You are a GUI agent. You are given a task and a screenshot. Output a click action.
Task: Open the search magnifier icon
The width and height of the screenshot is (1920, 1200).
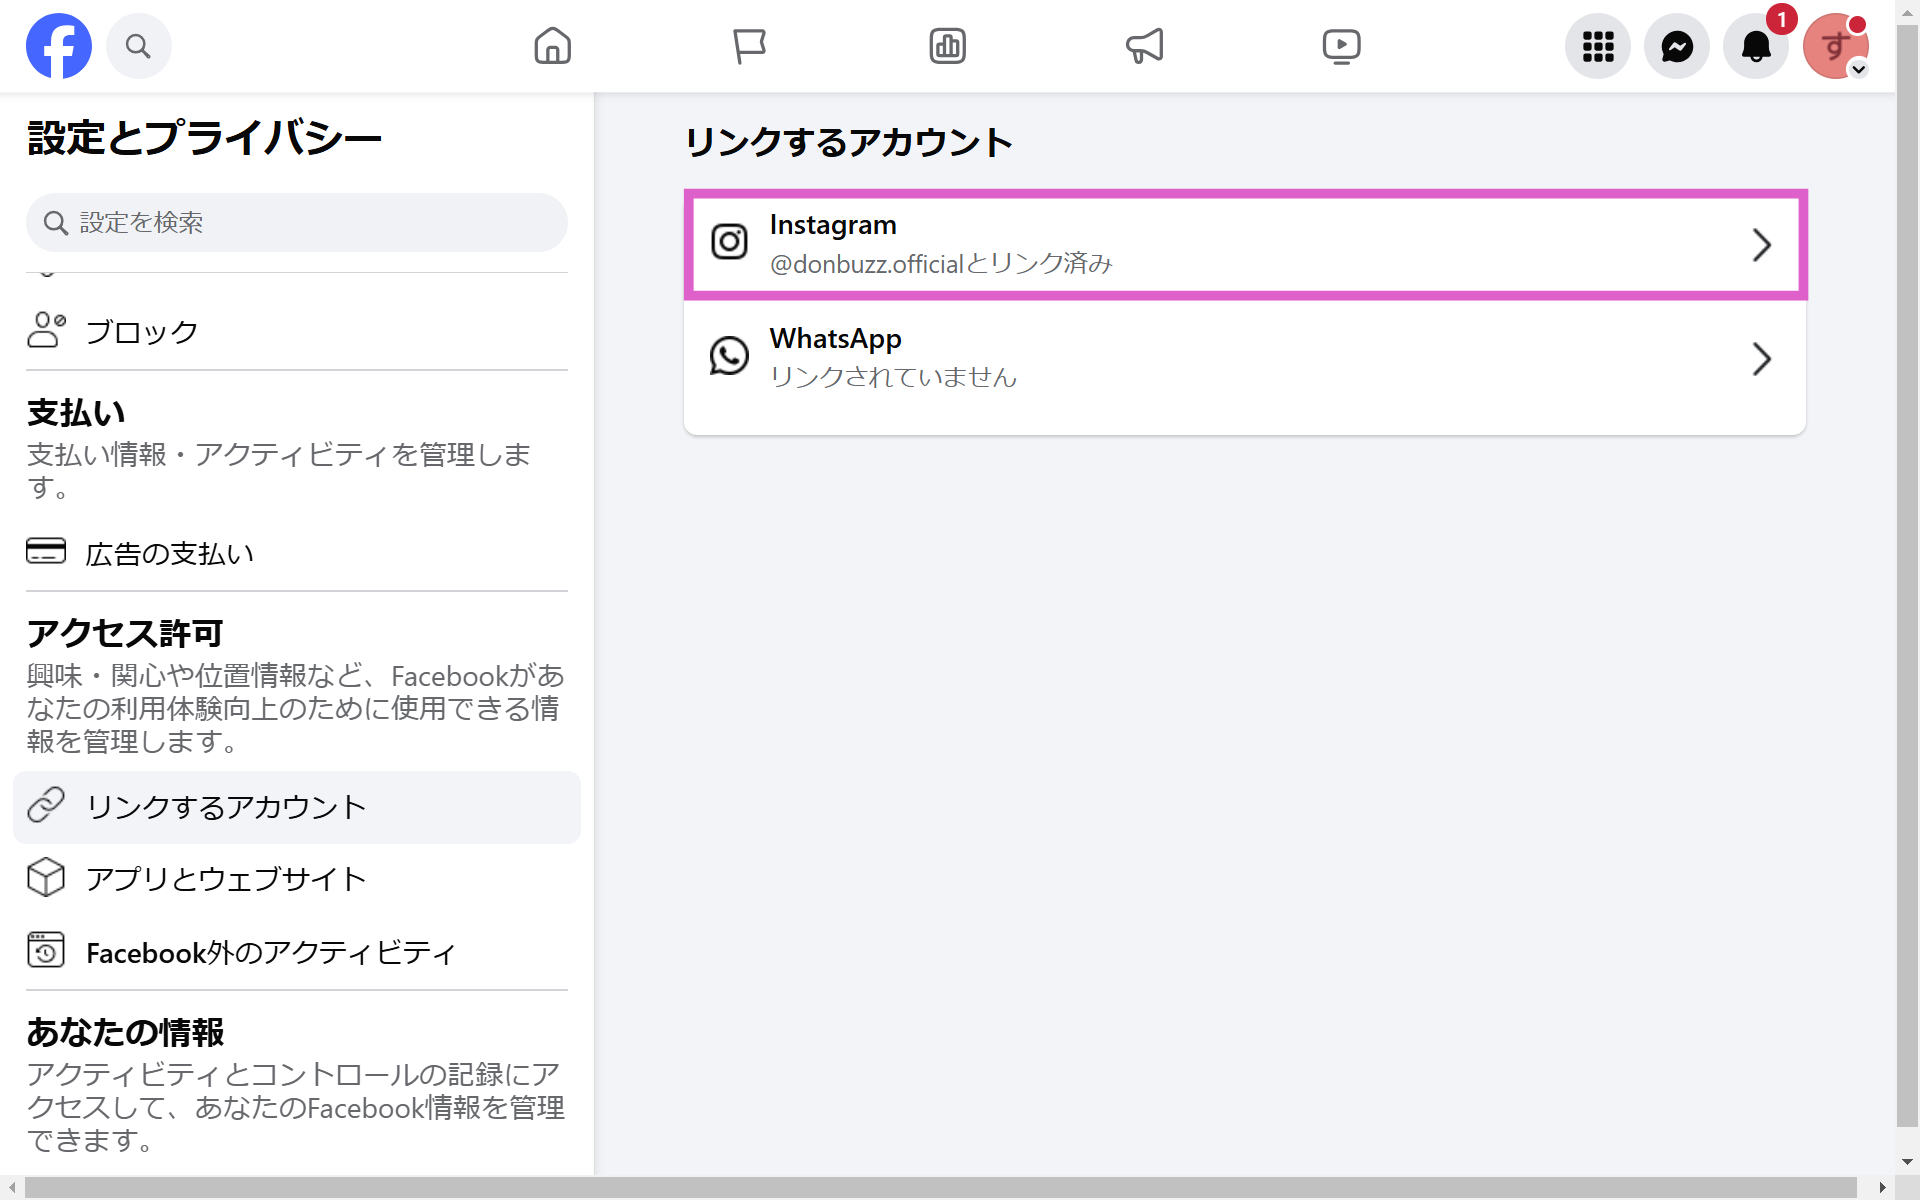coord(138,45)
